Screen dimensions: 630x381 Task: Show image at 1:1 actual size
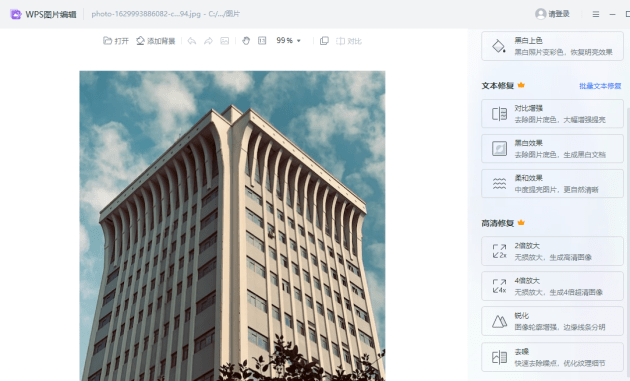(262, 41)
